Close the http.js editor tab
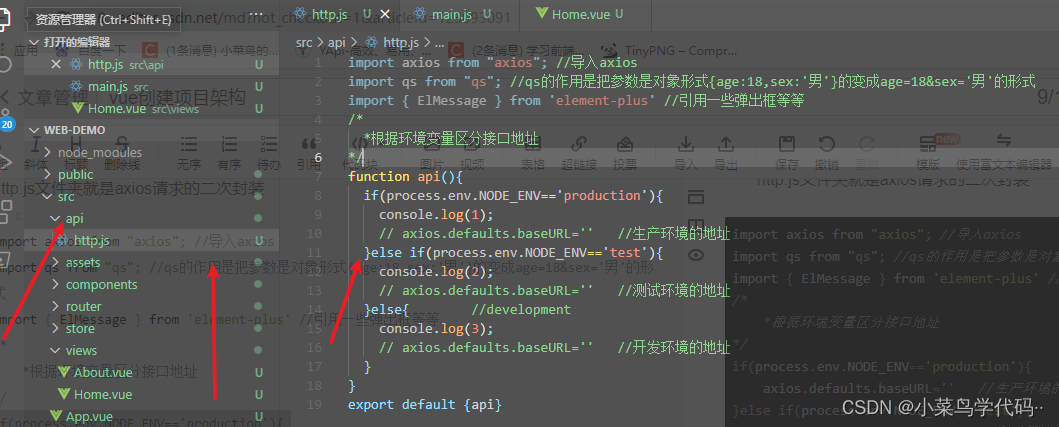The height and width of the screenshot is (427, 1059). point(385,14)
